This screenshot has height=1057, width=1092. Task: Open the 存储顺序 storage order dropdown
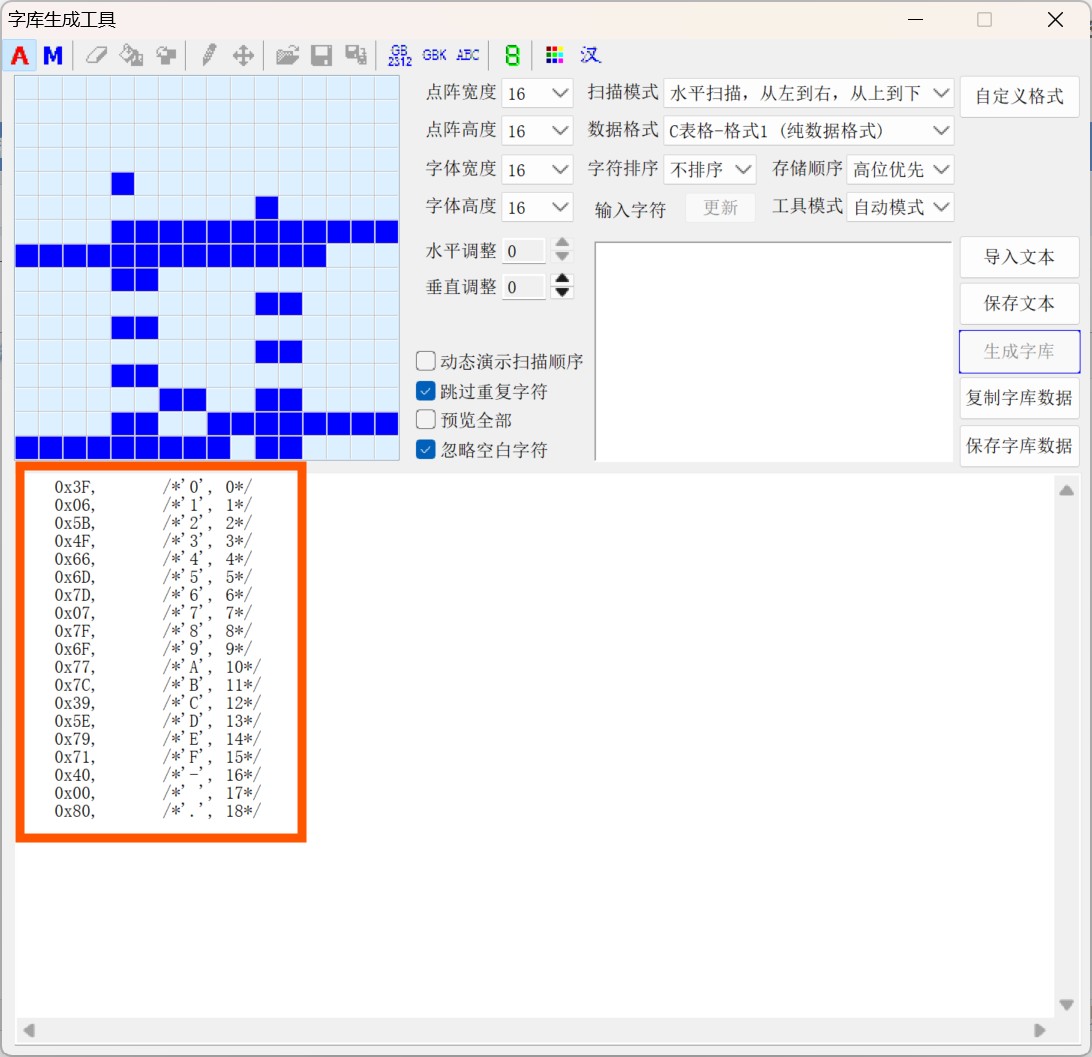900,169
